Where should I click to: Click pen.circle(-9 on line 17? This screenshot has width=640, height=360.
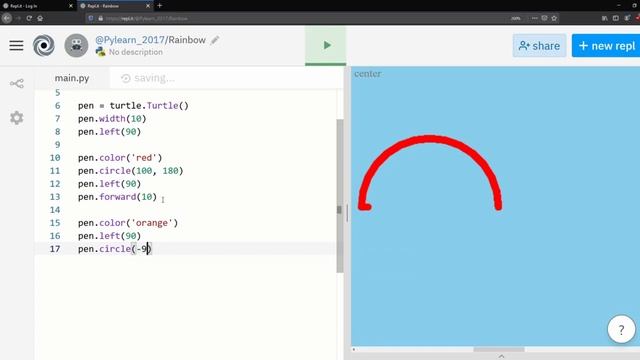(x=114, y=249)
